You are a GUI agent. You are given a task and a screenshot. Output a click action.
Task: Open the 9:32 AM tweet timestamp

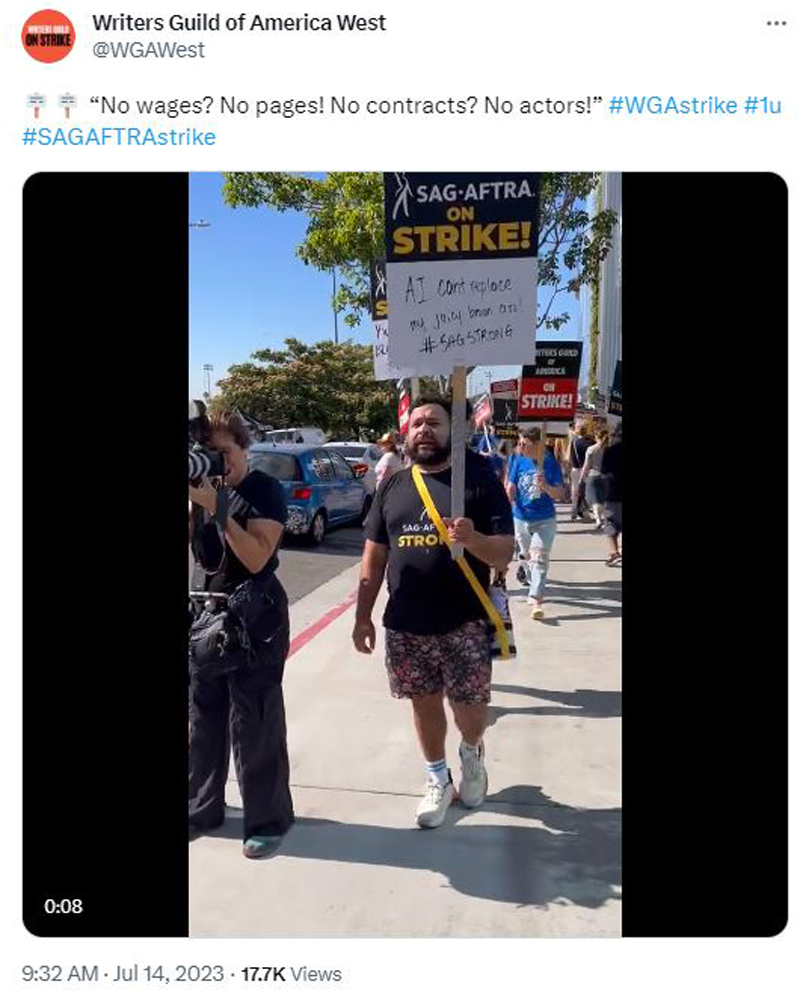[x=60, y=974]
